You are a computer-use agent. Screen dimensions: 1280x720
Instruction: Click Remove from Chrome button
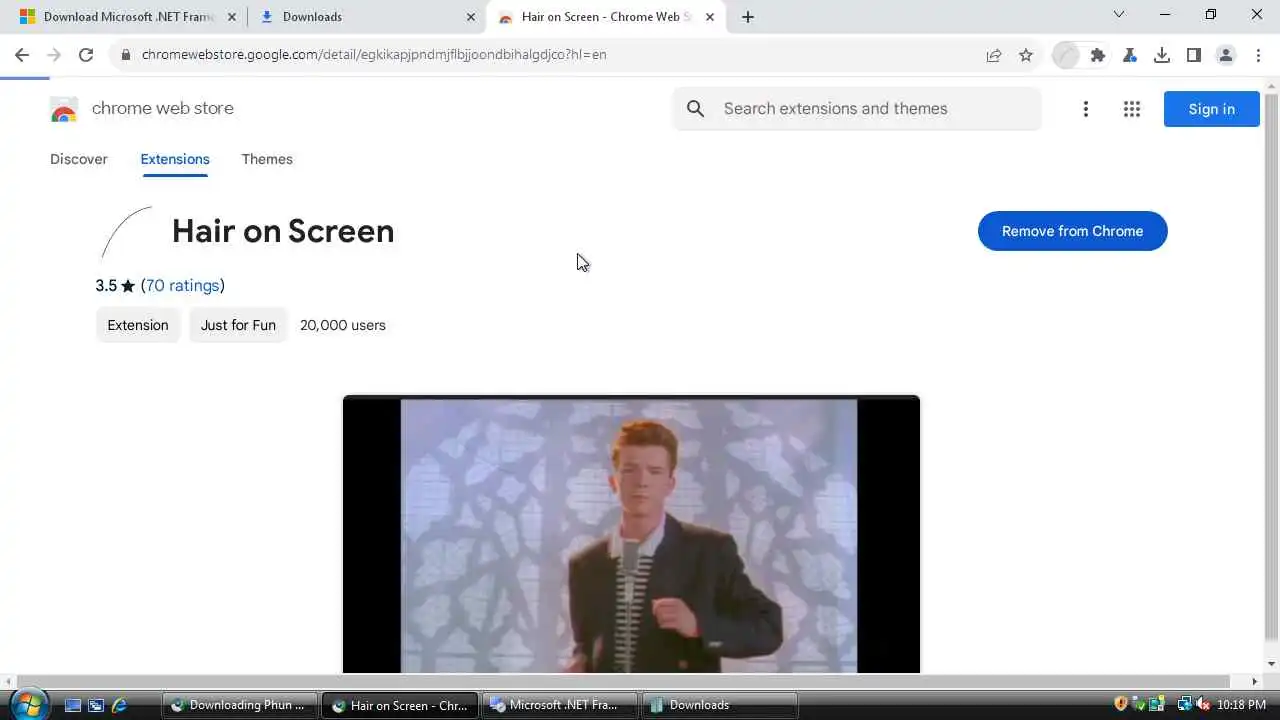click(x=1073, y=231)
